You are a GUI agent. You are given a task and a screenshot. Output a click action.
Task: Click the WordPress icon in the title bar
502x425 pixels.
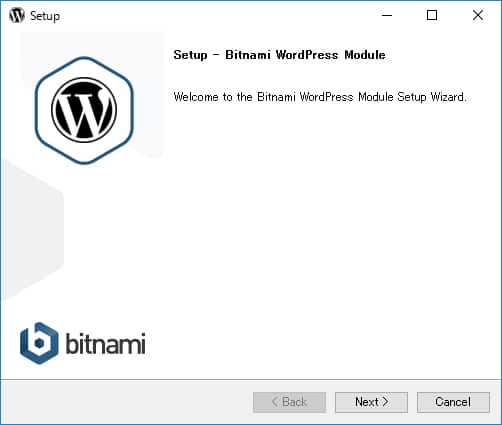(17, 15)
